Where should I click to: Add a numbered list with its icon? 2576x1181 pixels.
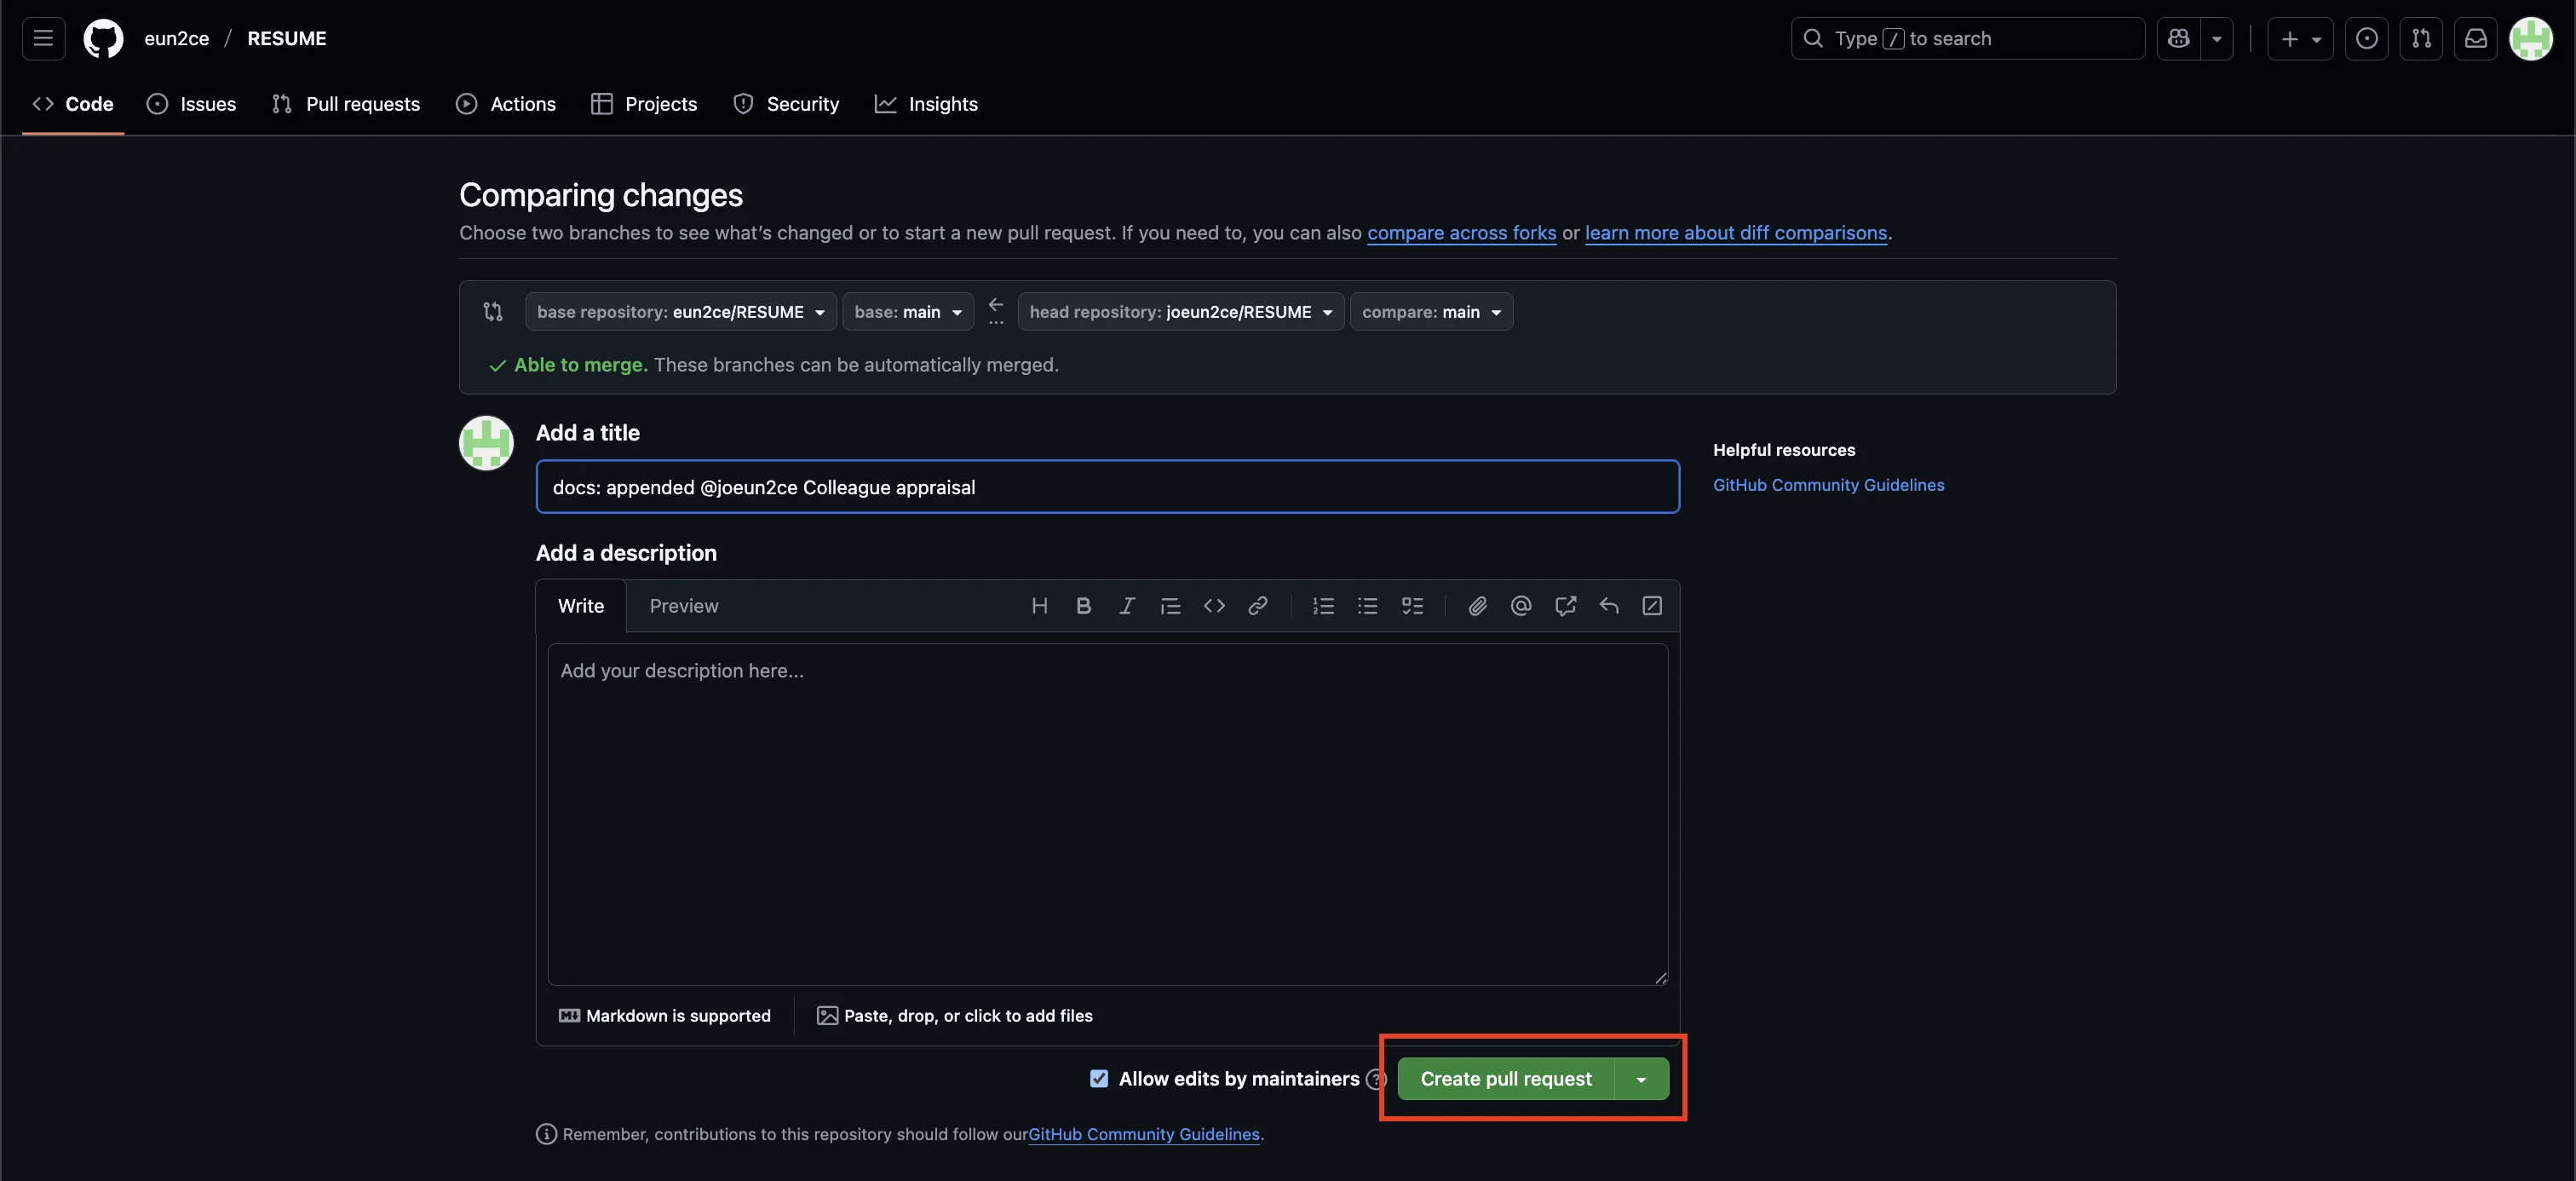point(1323,606)
